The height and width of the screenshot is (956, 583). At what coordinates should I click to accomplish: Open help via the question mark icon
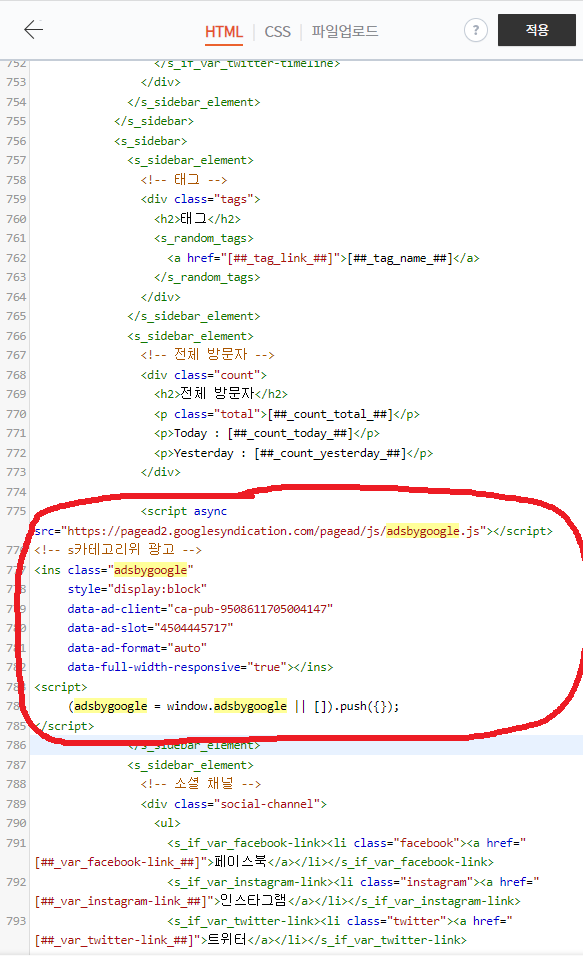pyautogui.click(x=476, y=30)
